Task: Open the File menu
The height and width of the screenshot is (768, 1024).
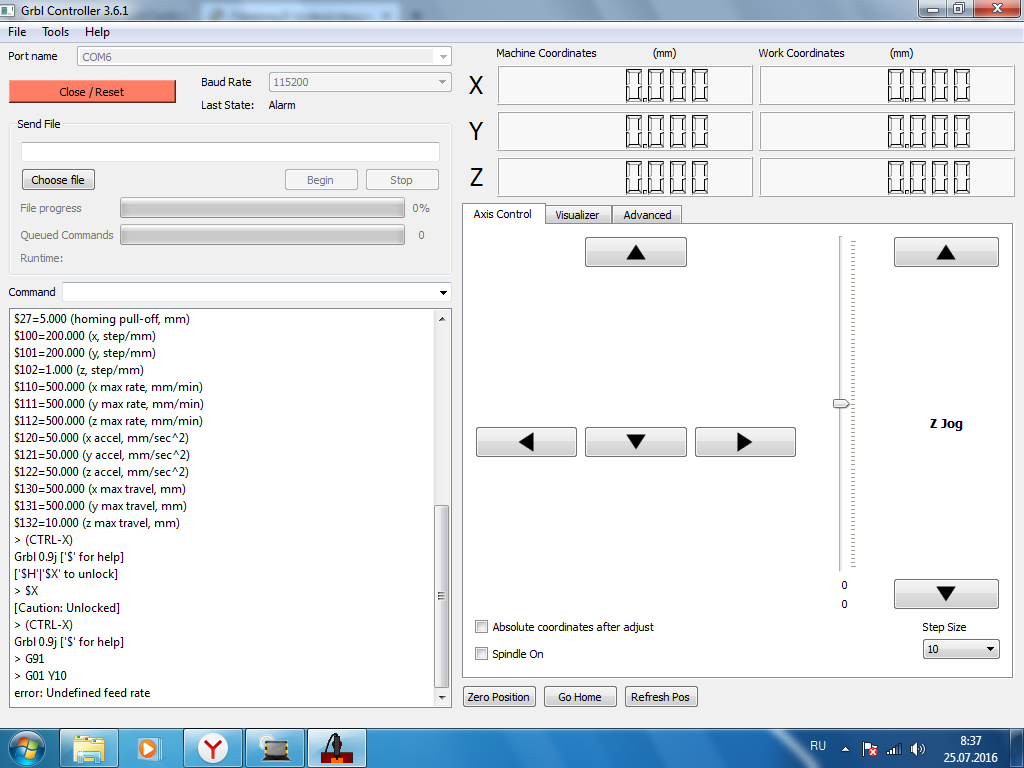Action: click(17, 32)
